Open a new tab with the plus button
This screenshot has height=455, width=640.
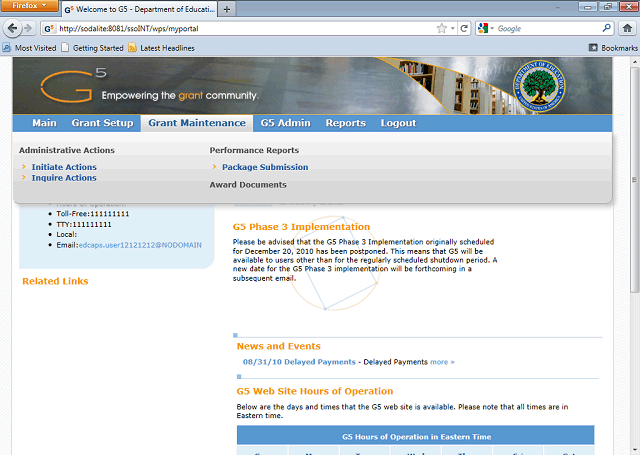227,9
